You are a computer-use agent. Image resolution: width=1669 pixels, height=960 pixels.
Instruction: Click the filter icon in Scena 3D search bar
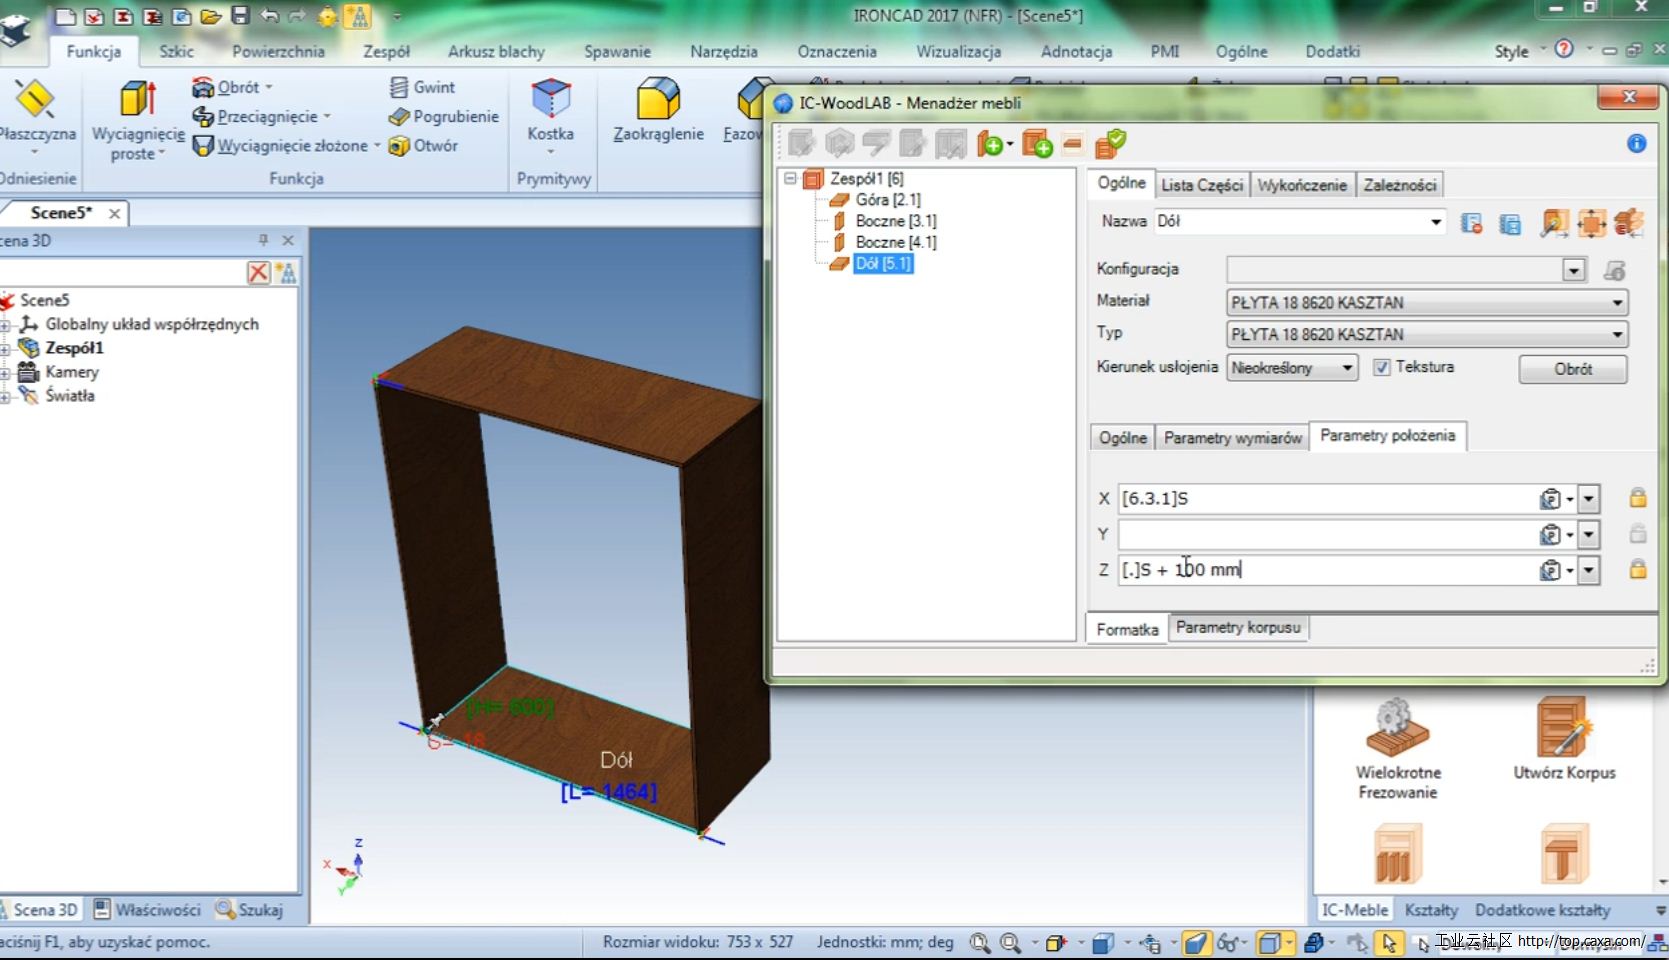(x=285, y=272)
